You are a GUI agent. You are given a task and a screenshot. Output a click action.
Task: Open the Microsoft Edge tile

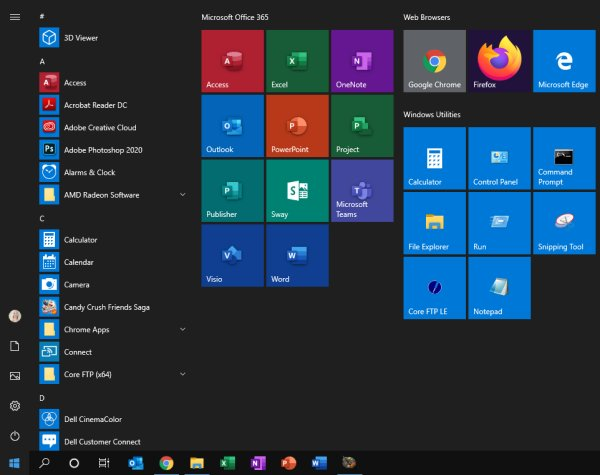pos(564,61)
